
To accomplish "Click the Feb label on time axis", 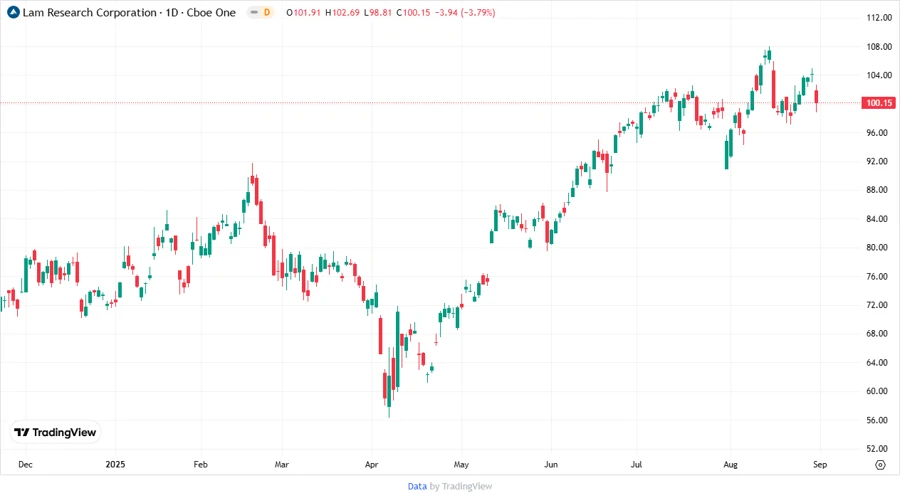I will (200, 464).
